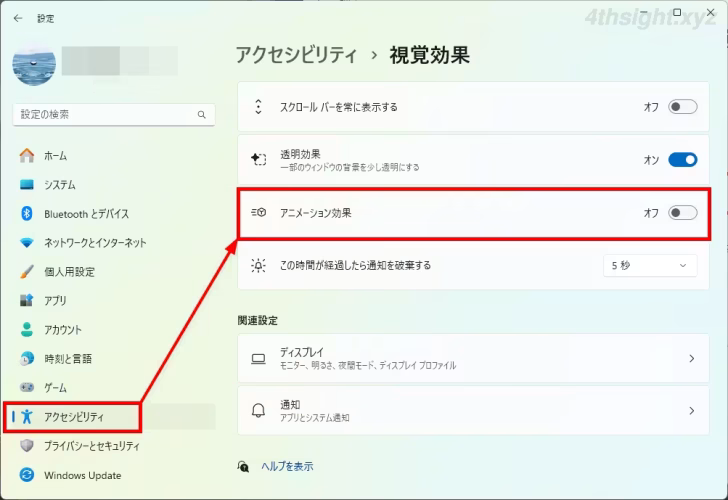Viewport: 728px width, 500px height.
Task: Click the Windows Update sync icon
Action: click(27, 475)
